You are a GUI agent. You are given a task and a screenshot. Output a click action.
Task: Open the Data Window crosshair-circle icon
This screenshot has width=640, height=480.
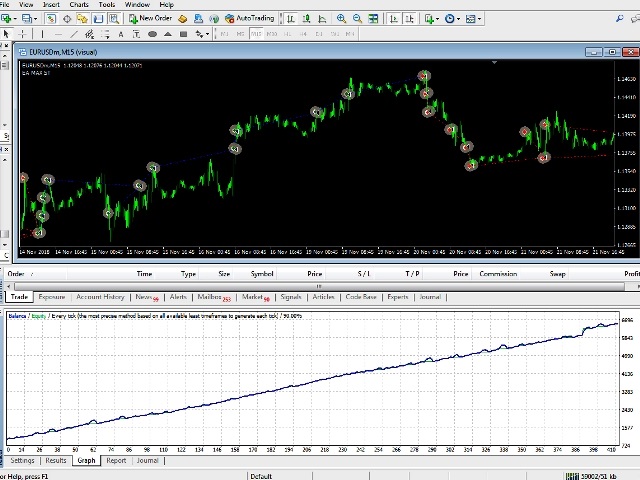(x=67, y=18)
